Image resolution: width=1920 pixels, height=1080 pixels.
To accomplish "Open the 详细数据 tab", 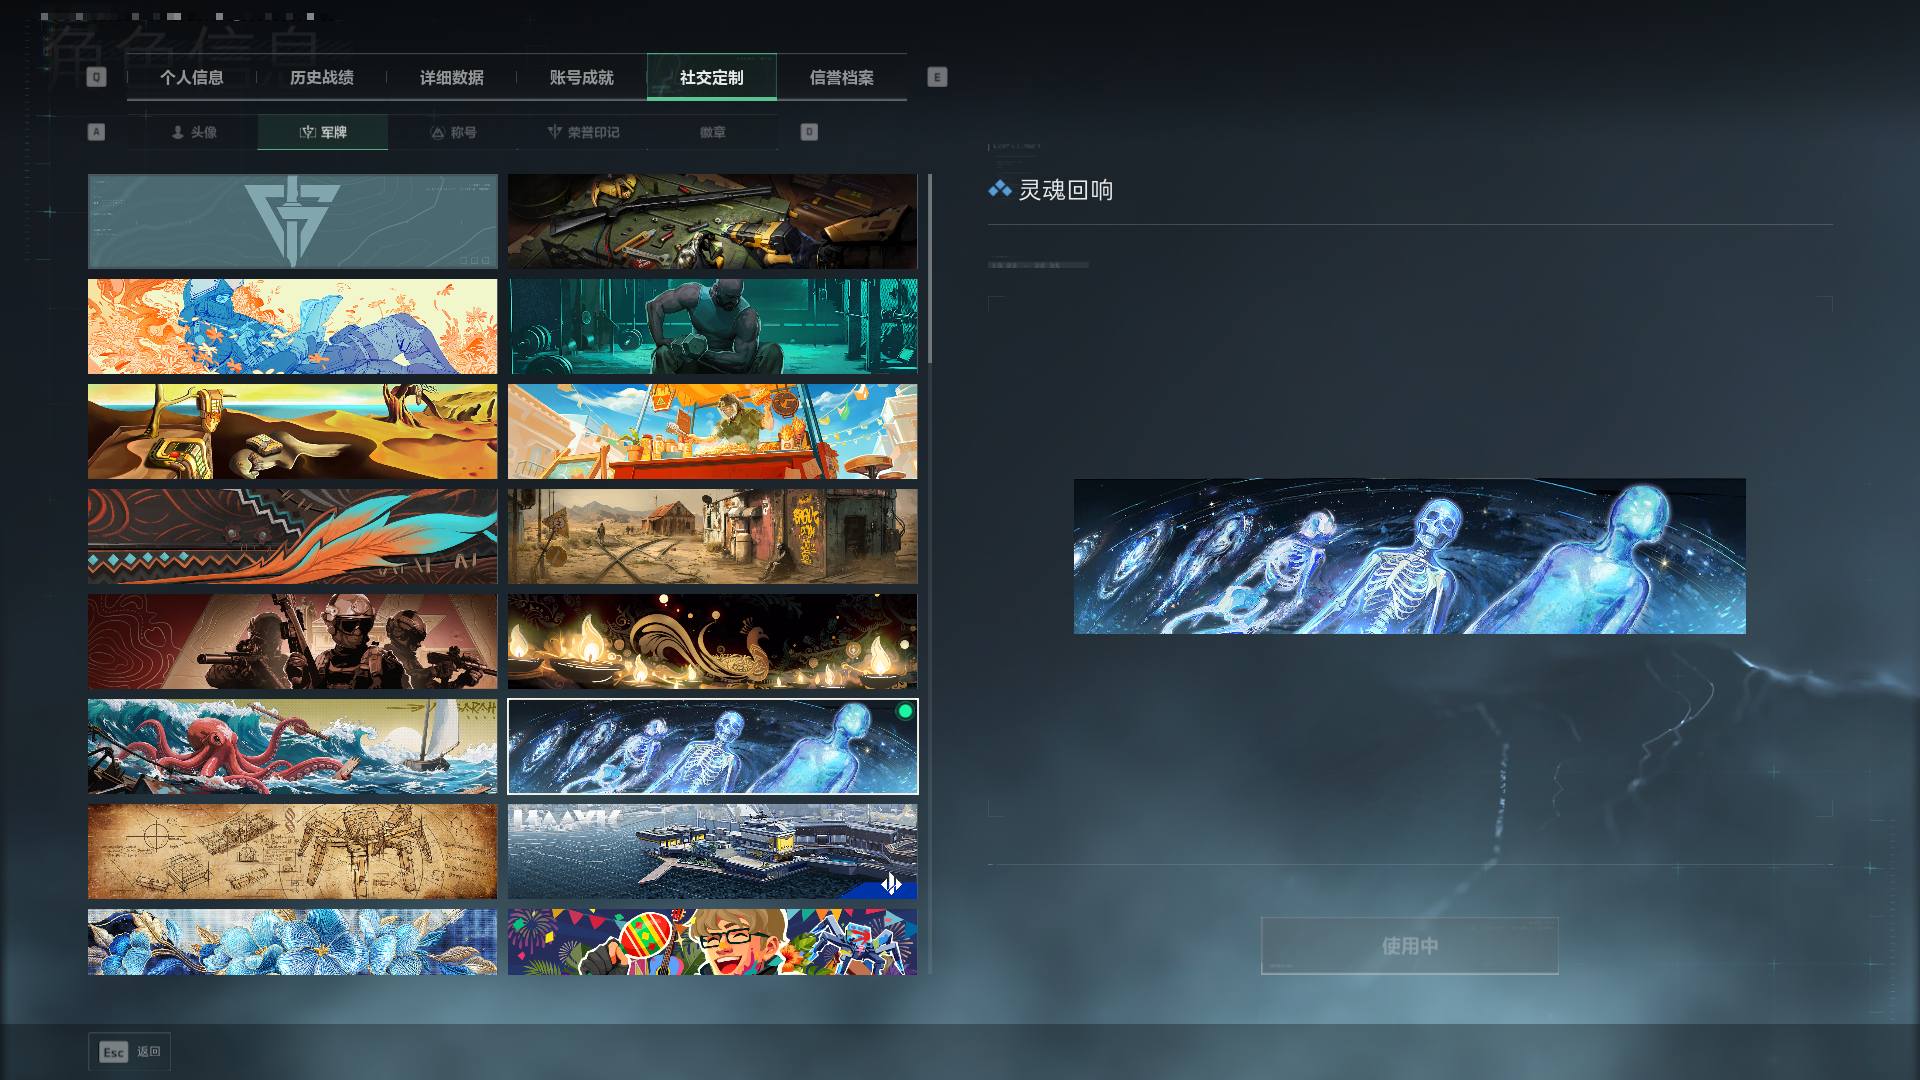I will point(452,77).
